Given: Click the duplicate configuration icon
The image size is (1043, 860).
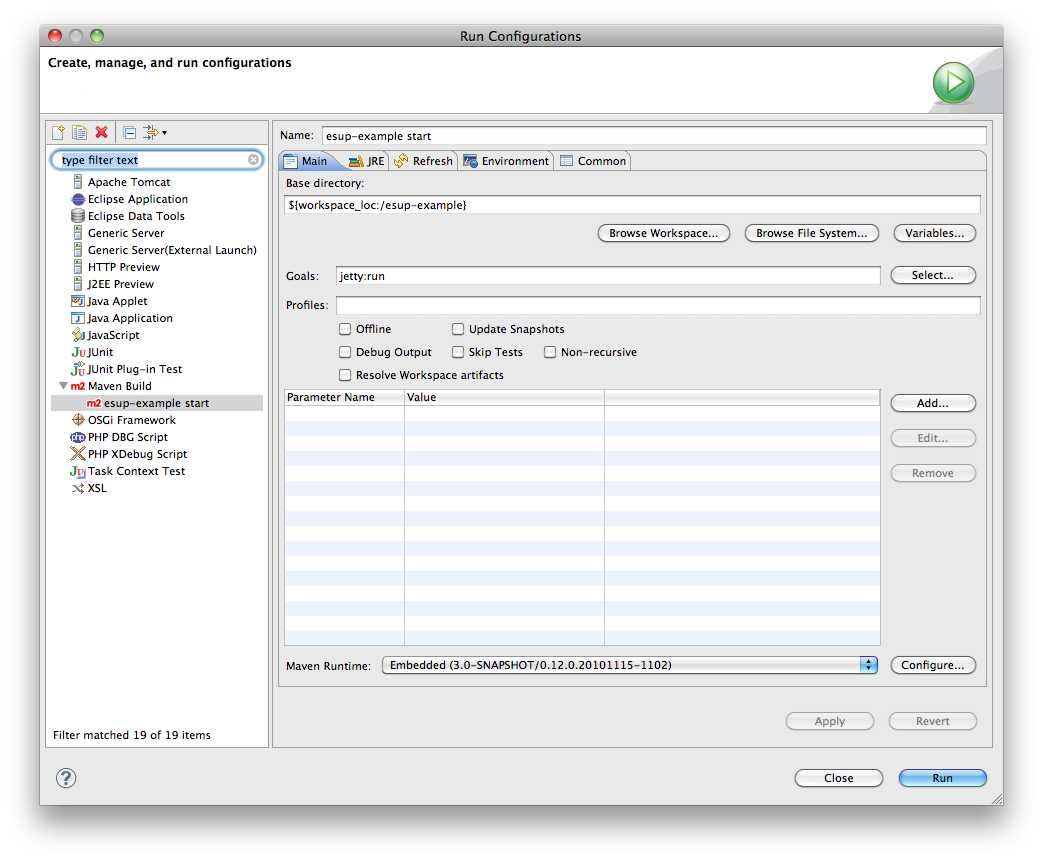Looking at the screenshot, I should click(x=79, y=132).
